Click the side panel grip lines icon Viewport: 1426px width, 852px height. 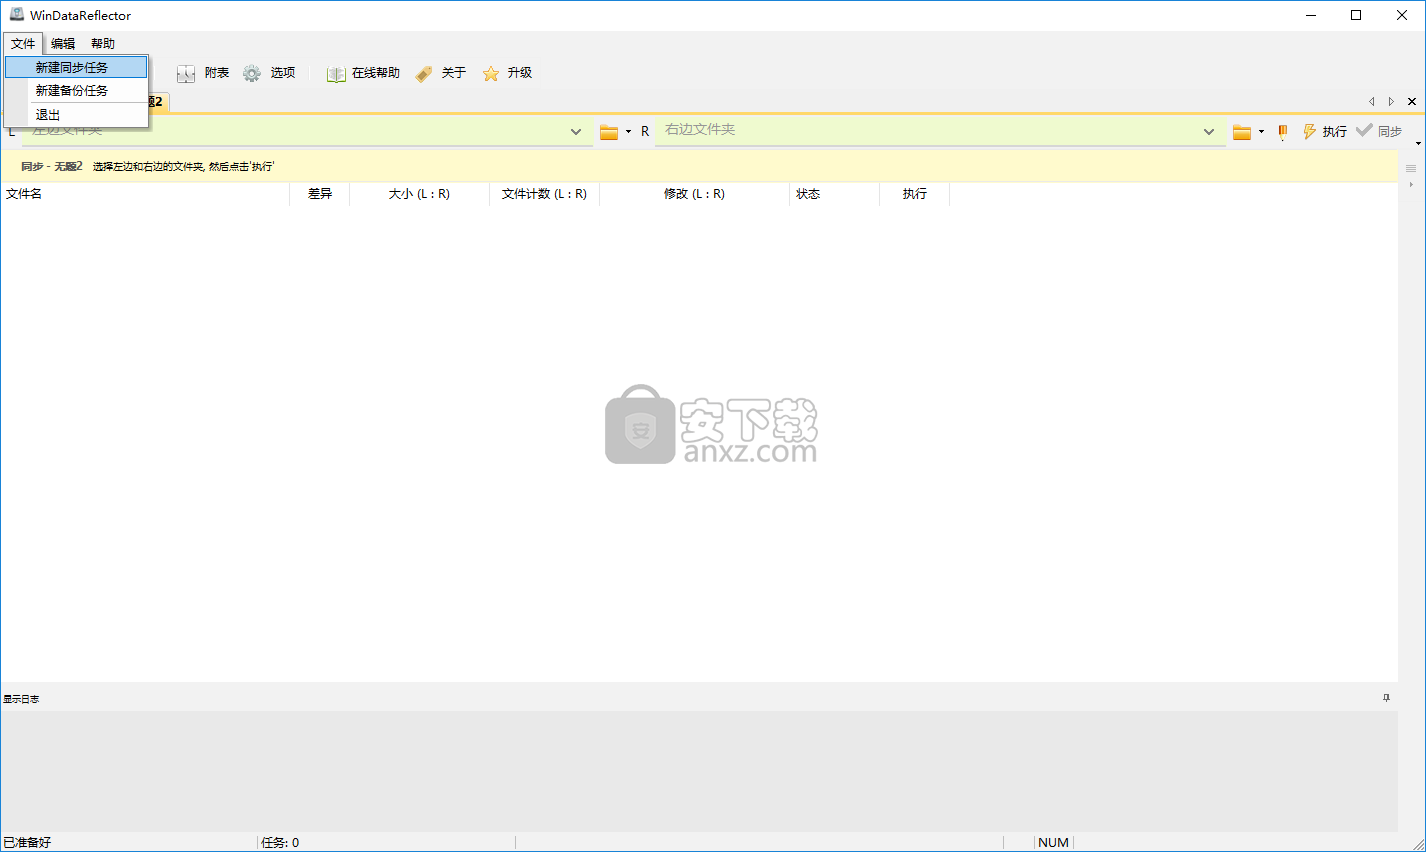tap(1411, 168)
